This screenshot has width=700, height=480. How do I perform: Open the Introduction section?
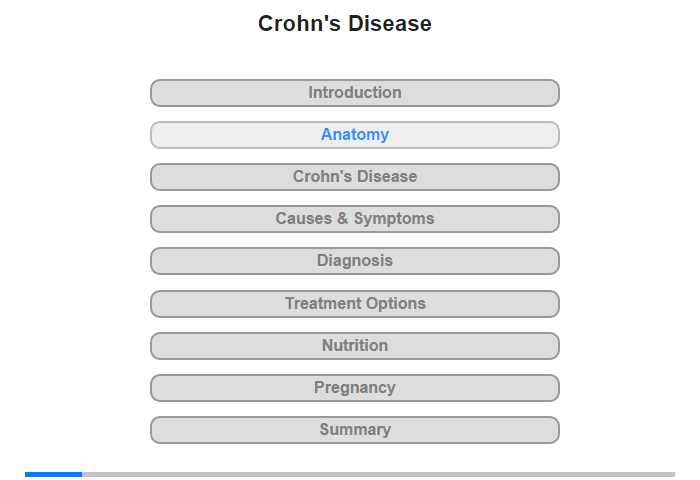[355, 93]
